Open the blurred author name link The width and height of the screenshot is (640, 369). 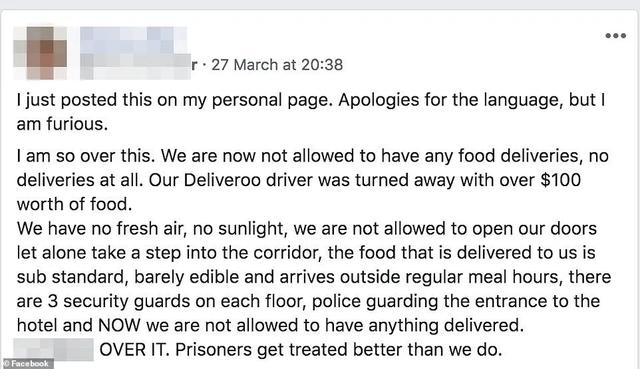[135, 53]
